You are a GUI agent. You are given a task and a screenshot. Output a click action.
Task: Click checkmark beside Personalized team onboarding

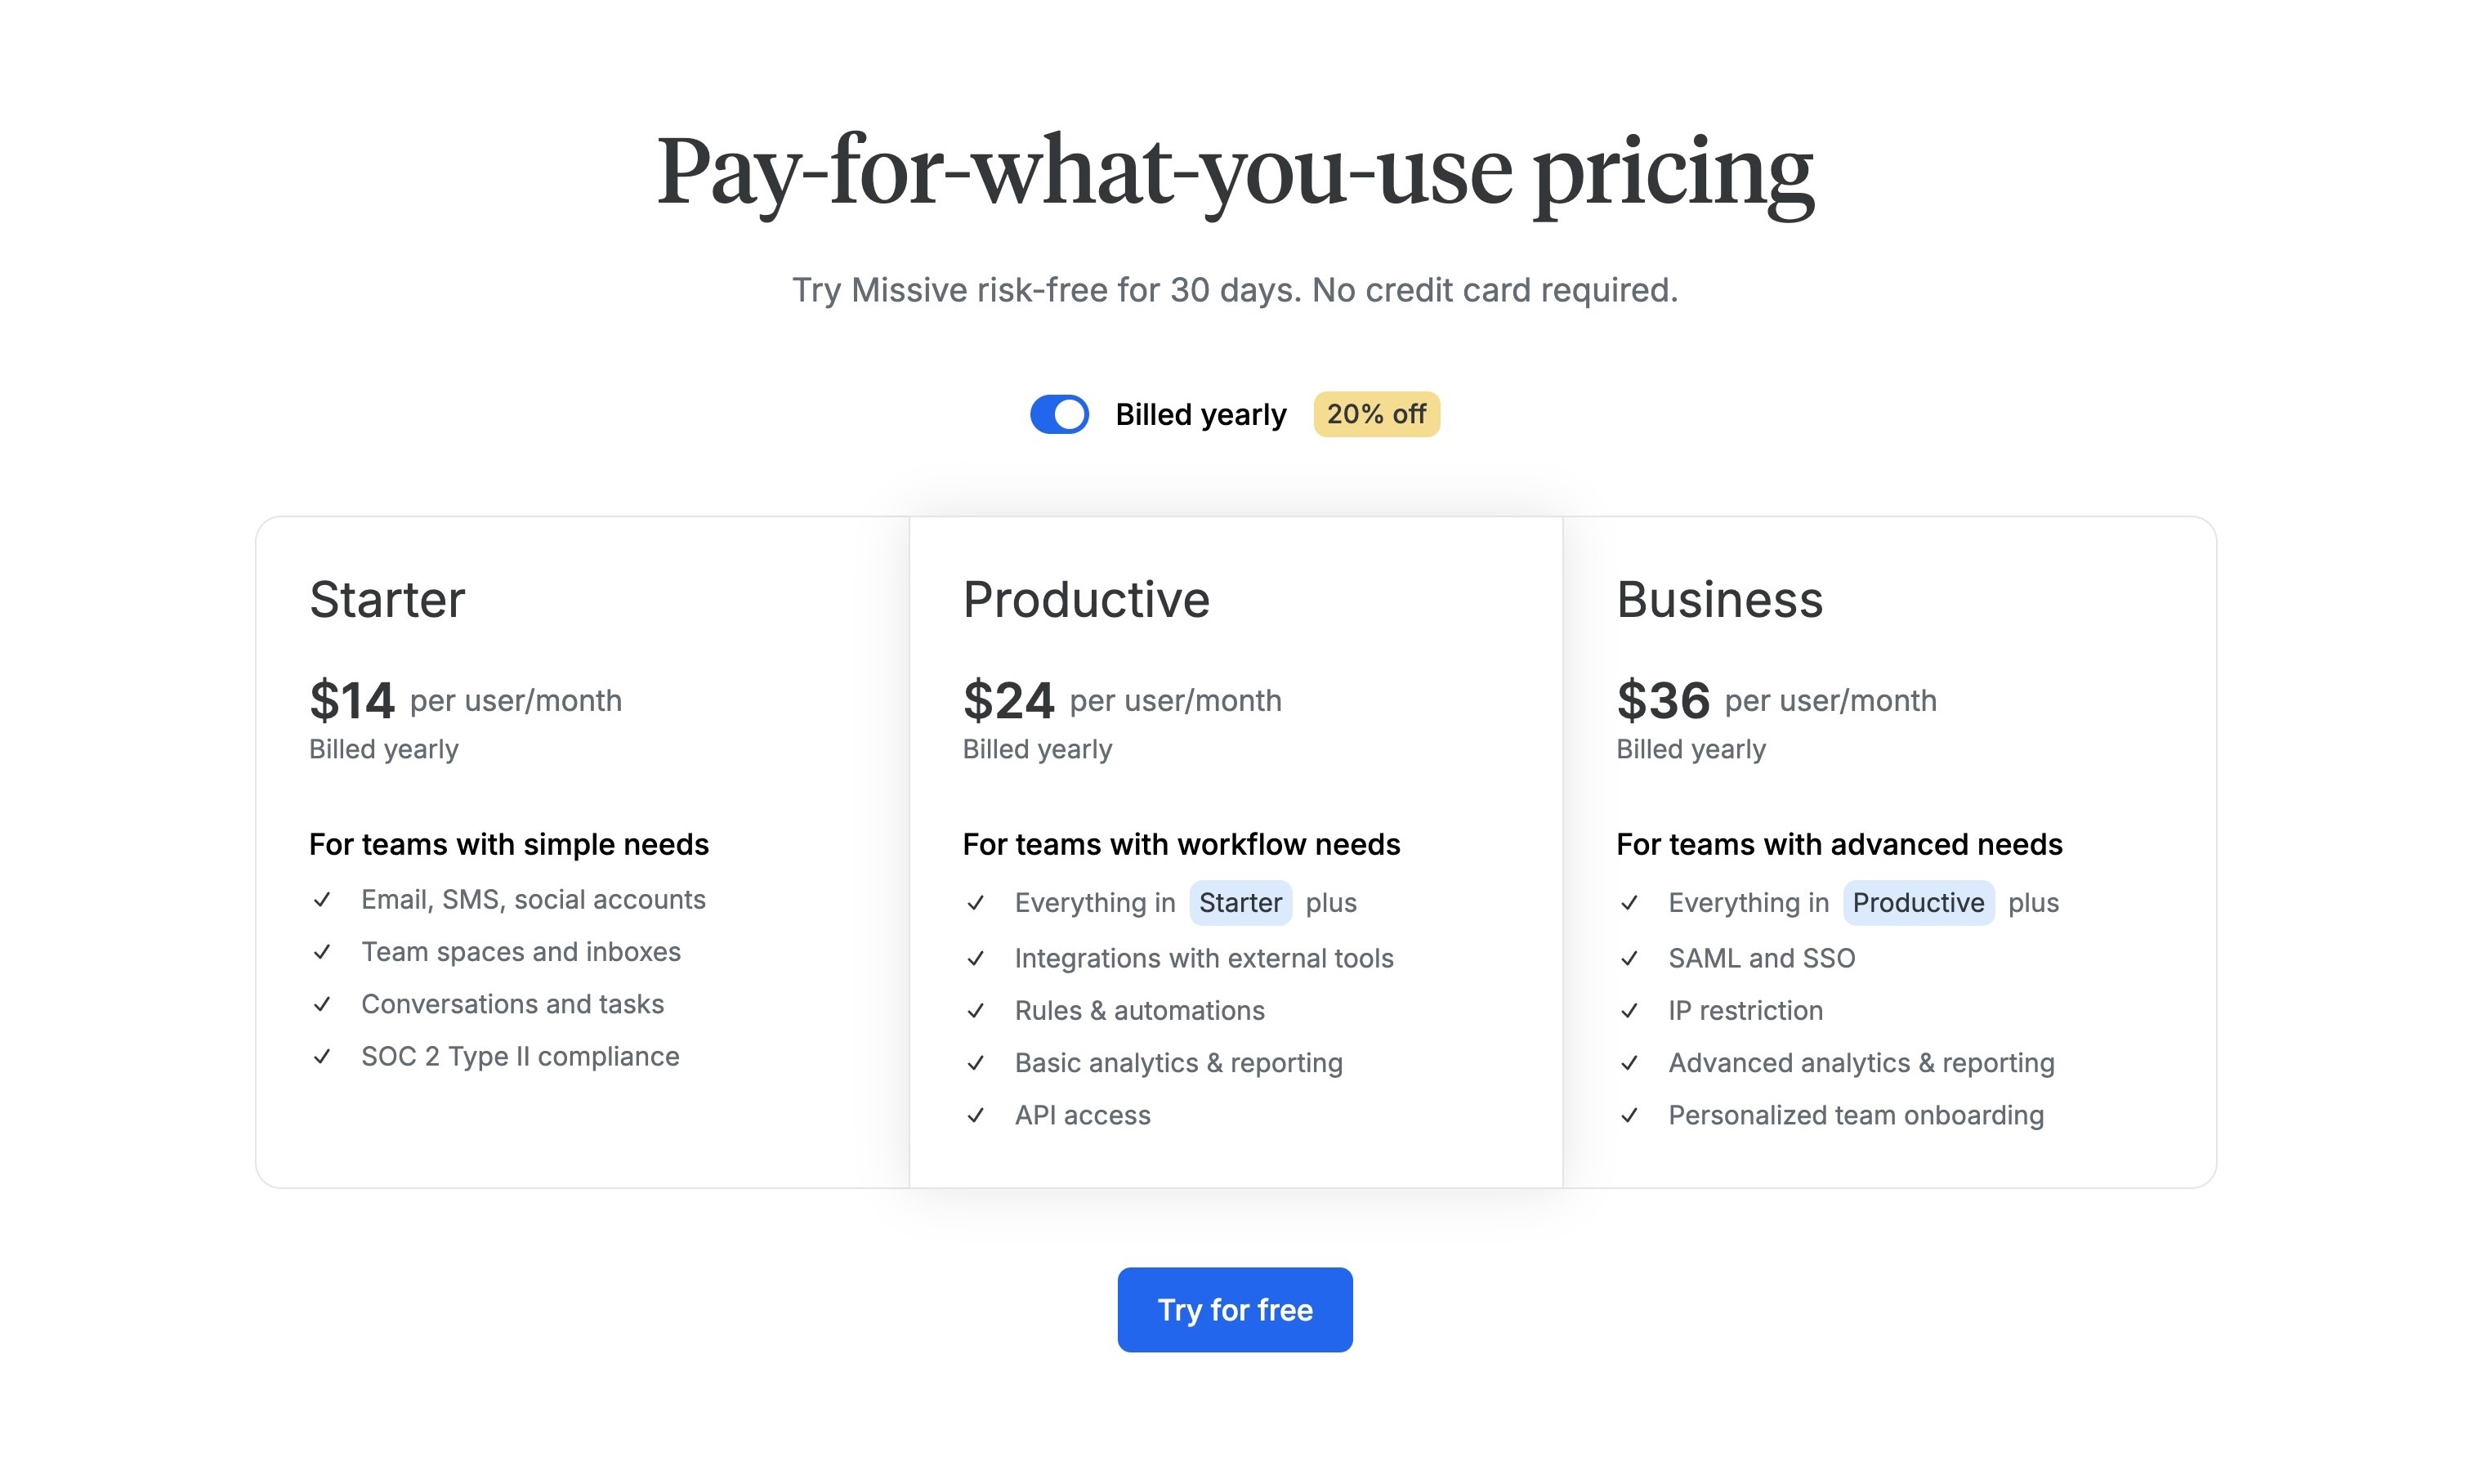[x=1629, y=1116]
